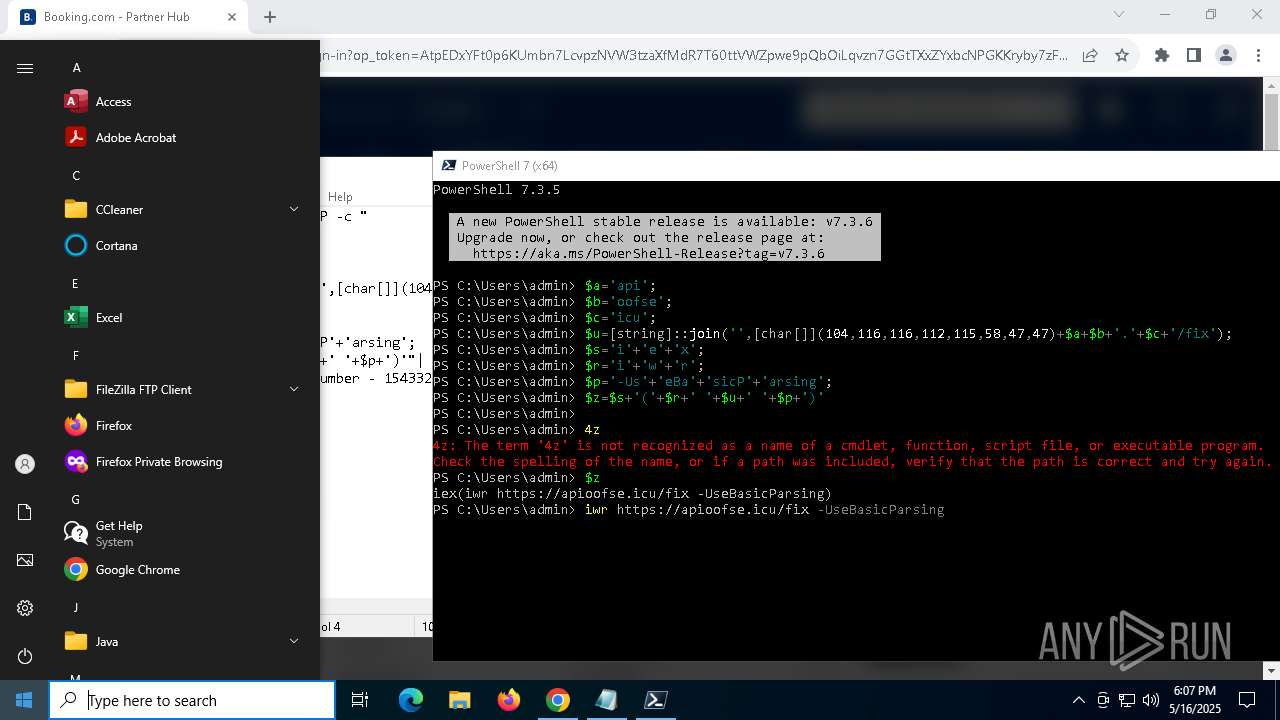Screen dimensions: 1280x720
Task: Open Chrome tab search dropdown
Action: pos(1119,15)
